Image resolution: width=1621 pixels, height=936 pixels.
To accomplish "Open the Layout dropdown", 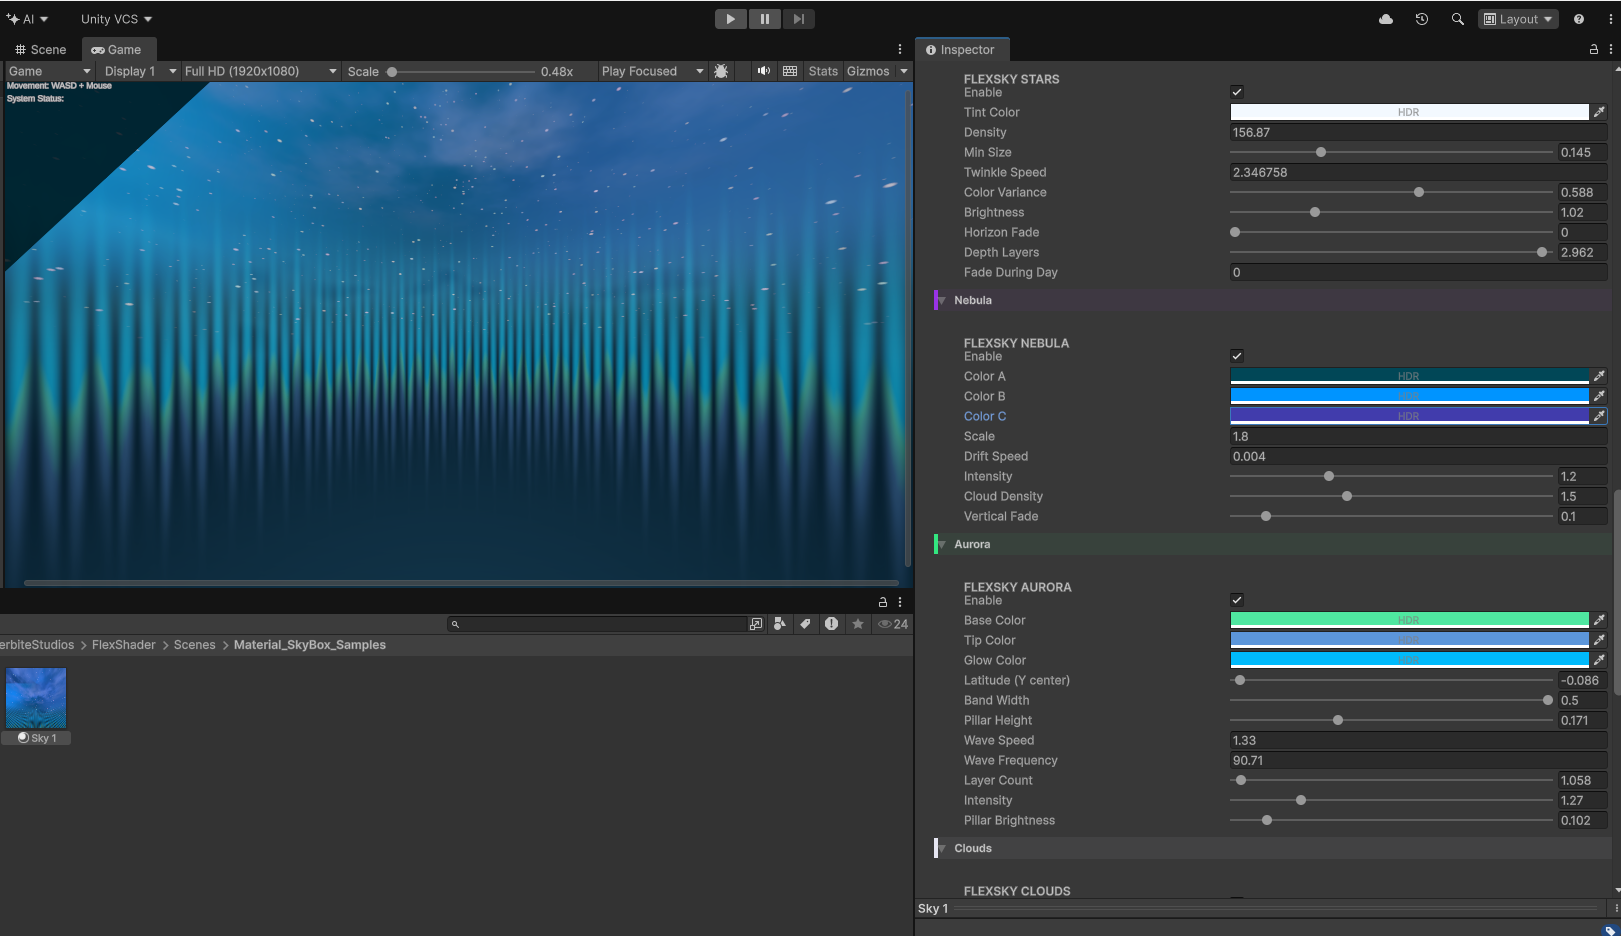I will (x=1518, y=19).
